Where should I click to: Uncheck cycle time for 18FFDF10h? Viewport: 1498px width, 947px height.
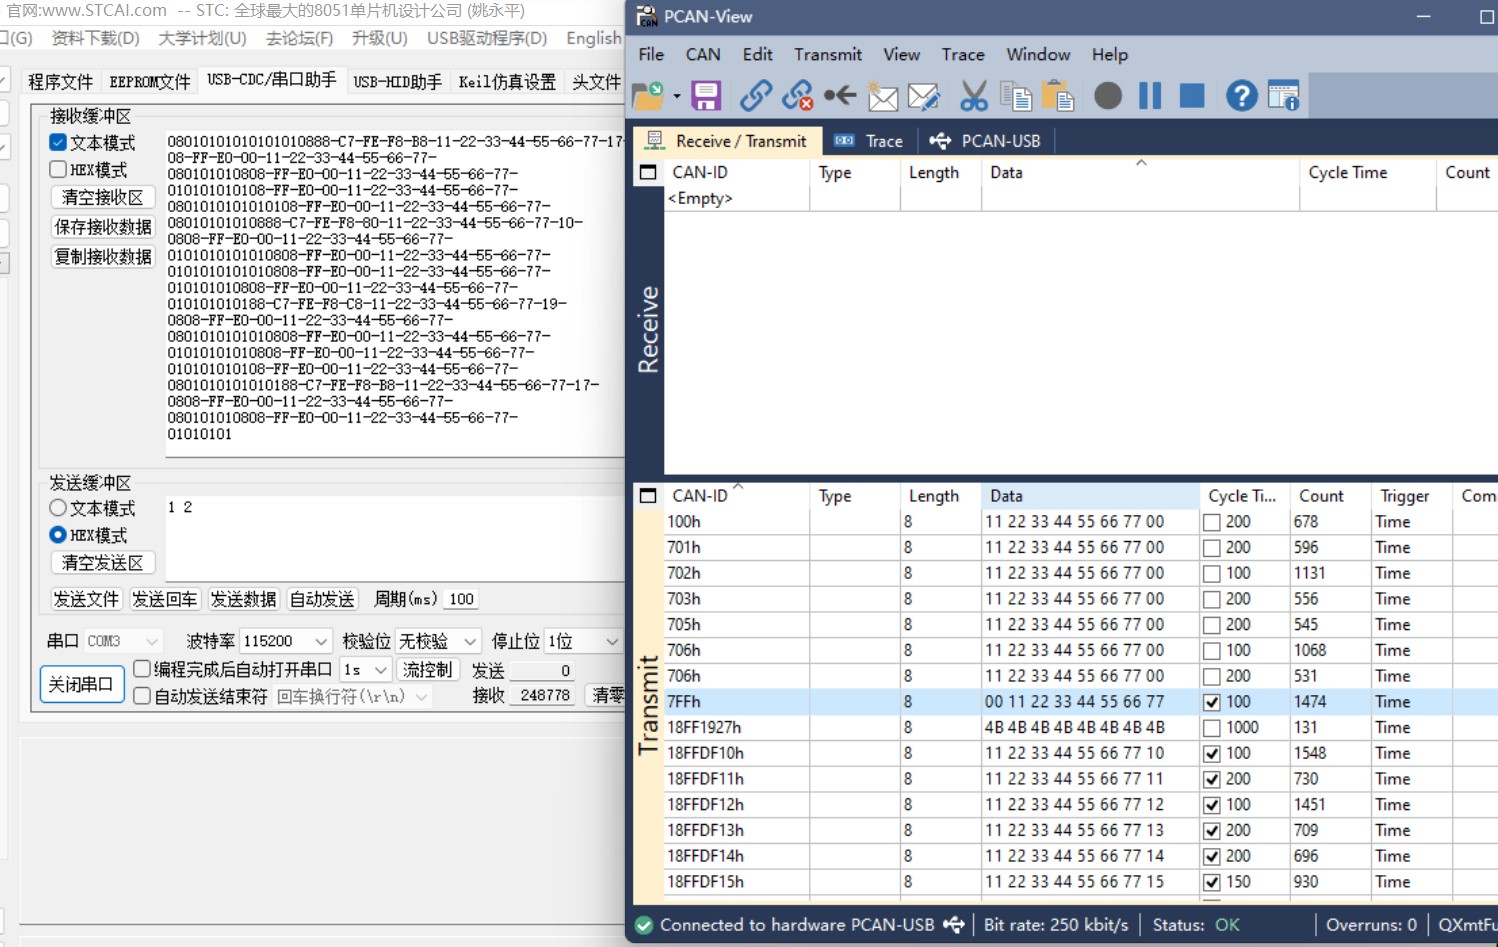point(1212,754)
